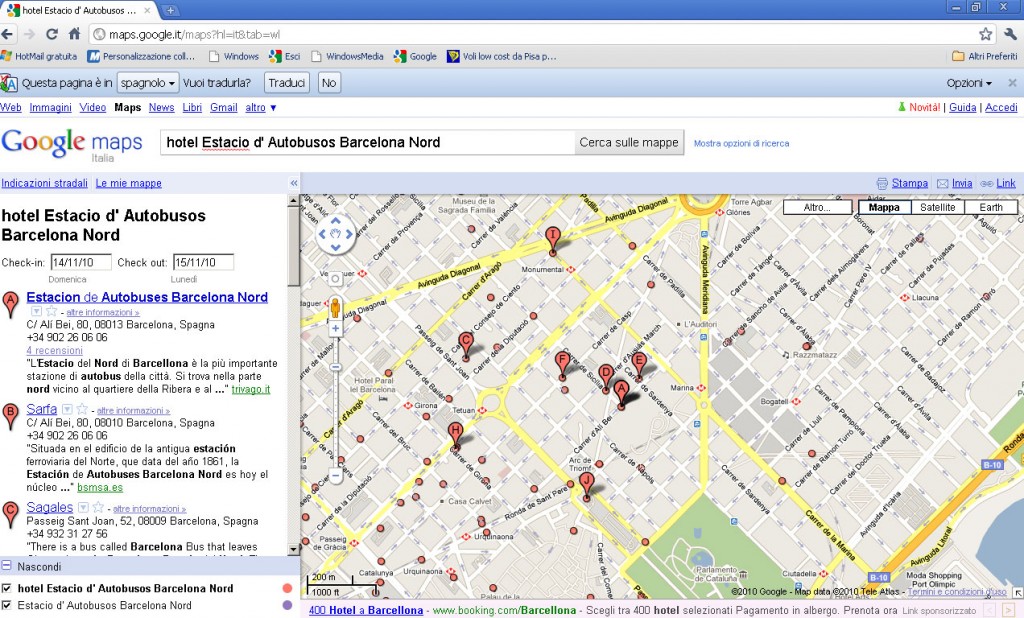
Task: Open the dropdown arrow beside Sagales
Action: [x=83, y=508]
